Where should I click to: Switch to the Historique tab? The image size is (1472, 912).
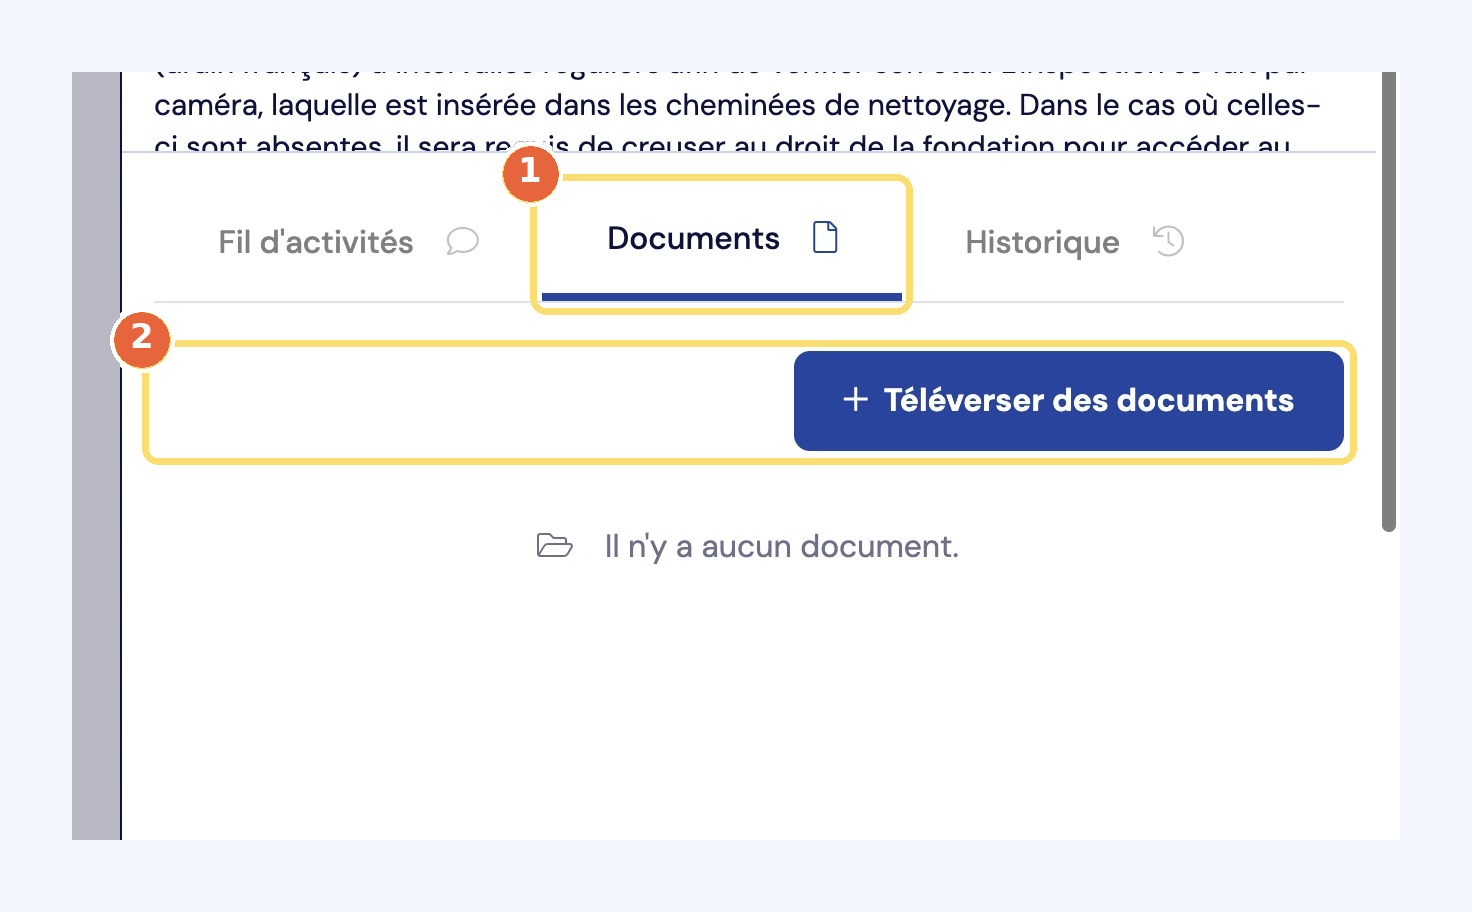1074,242
